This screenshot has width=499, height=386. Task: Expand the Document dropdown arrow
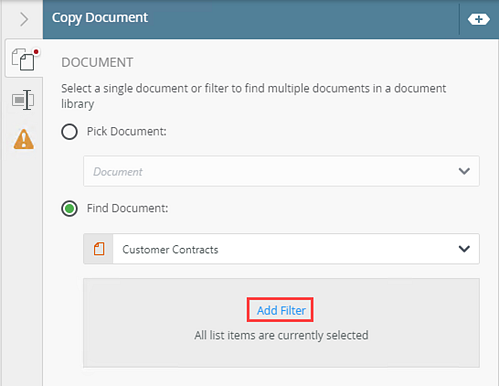coord(464,171)
